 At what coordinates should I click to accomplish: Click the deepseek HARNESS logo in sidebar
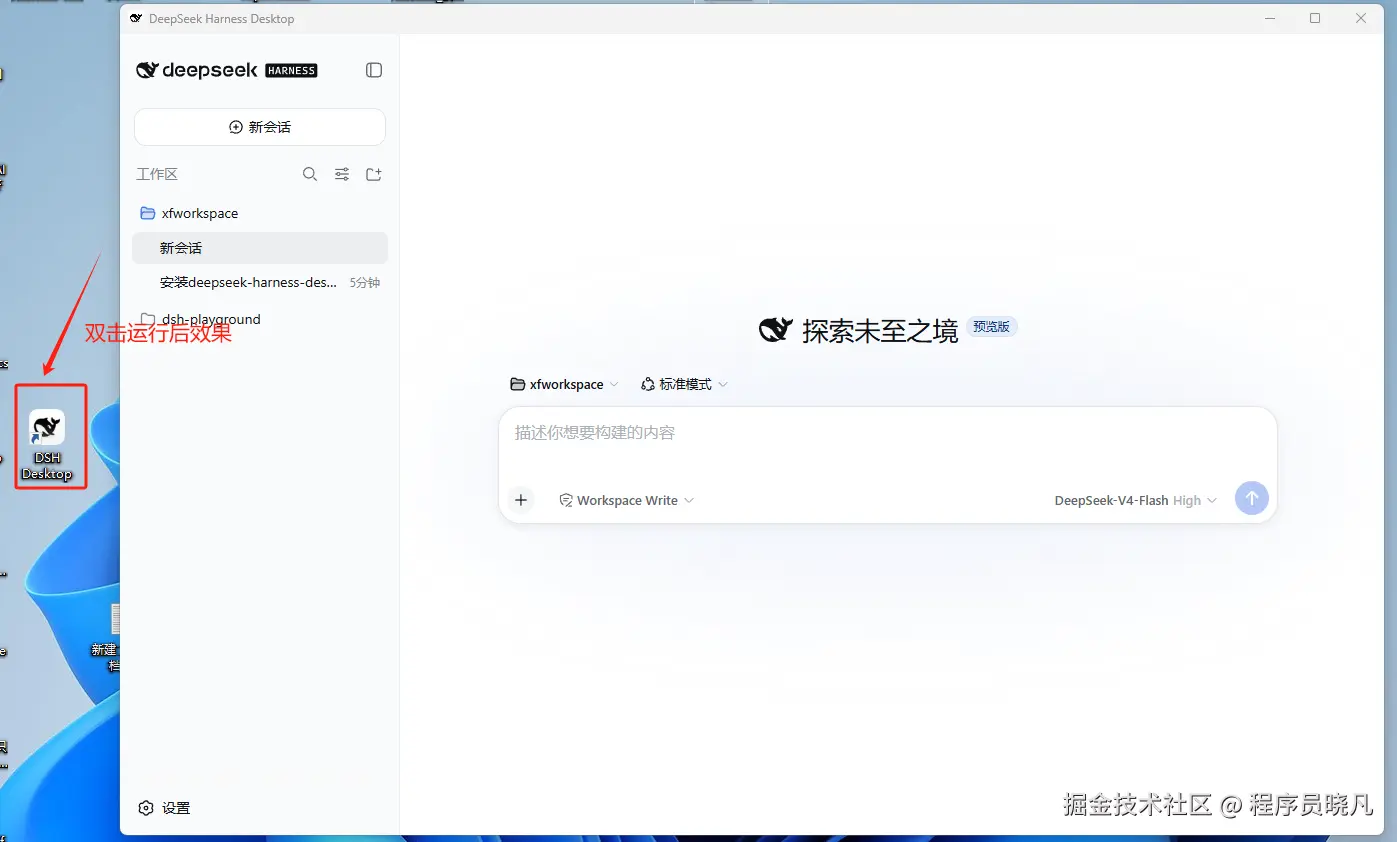(x=227, y=70)
